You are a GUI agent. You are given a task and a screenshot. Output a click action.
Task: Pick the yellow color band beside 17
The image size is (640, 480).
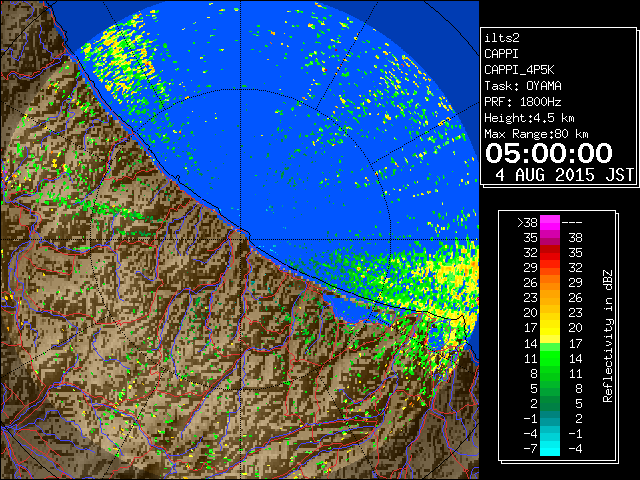pos(550,328)
